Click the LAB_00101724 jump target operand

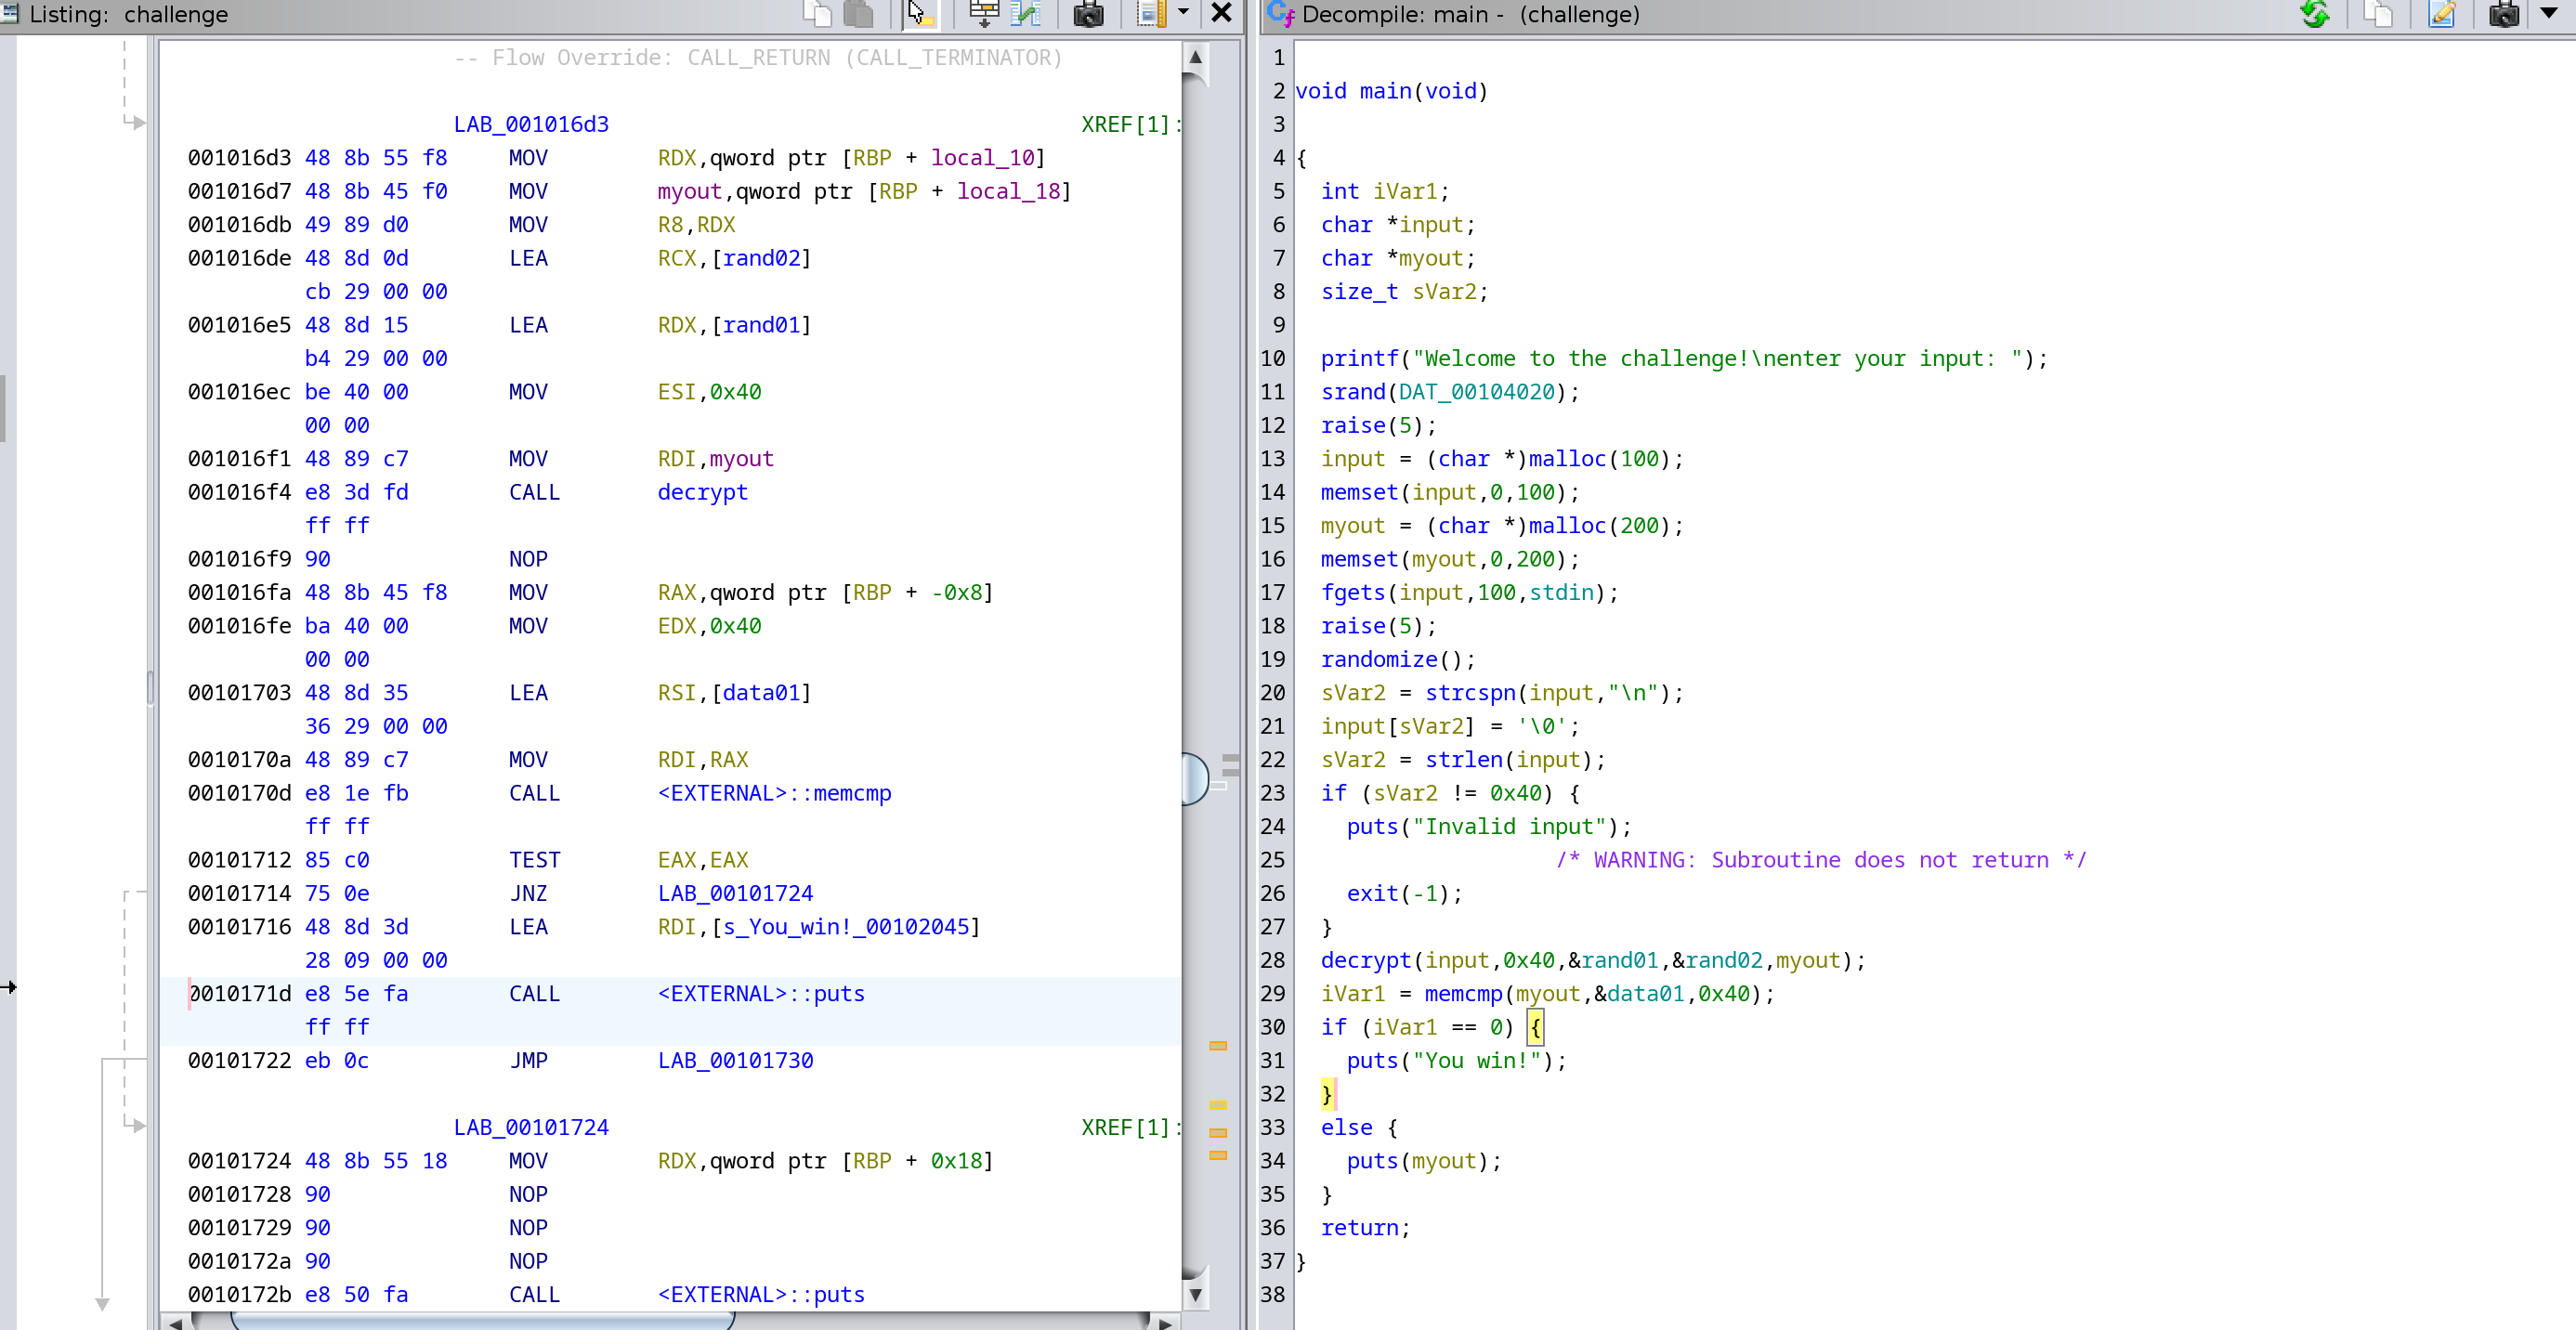point(735,893)
